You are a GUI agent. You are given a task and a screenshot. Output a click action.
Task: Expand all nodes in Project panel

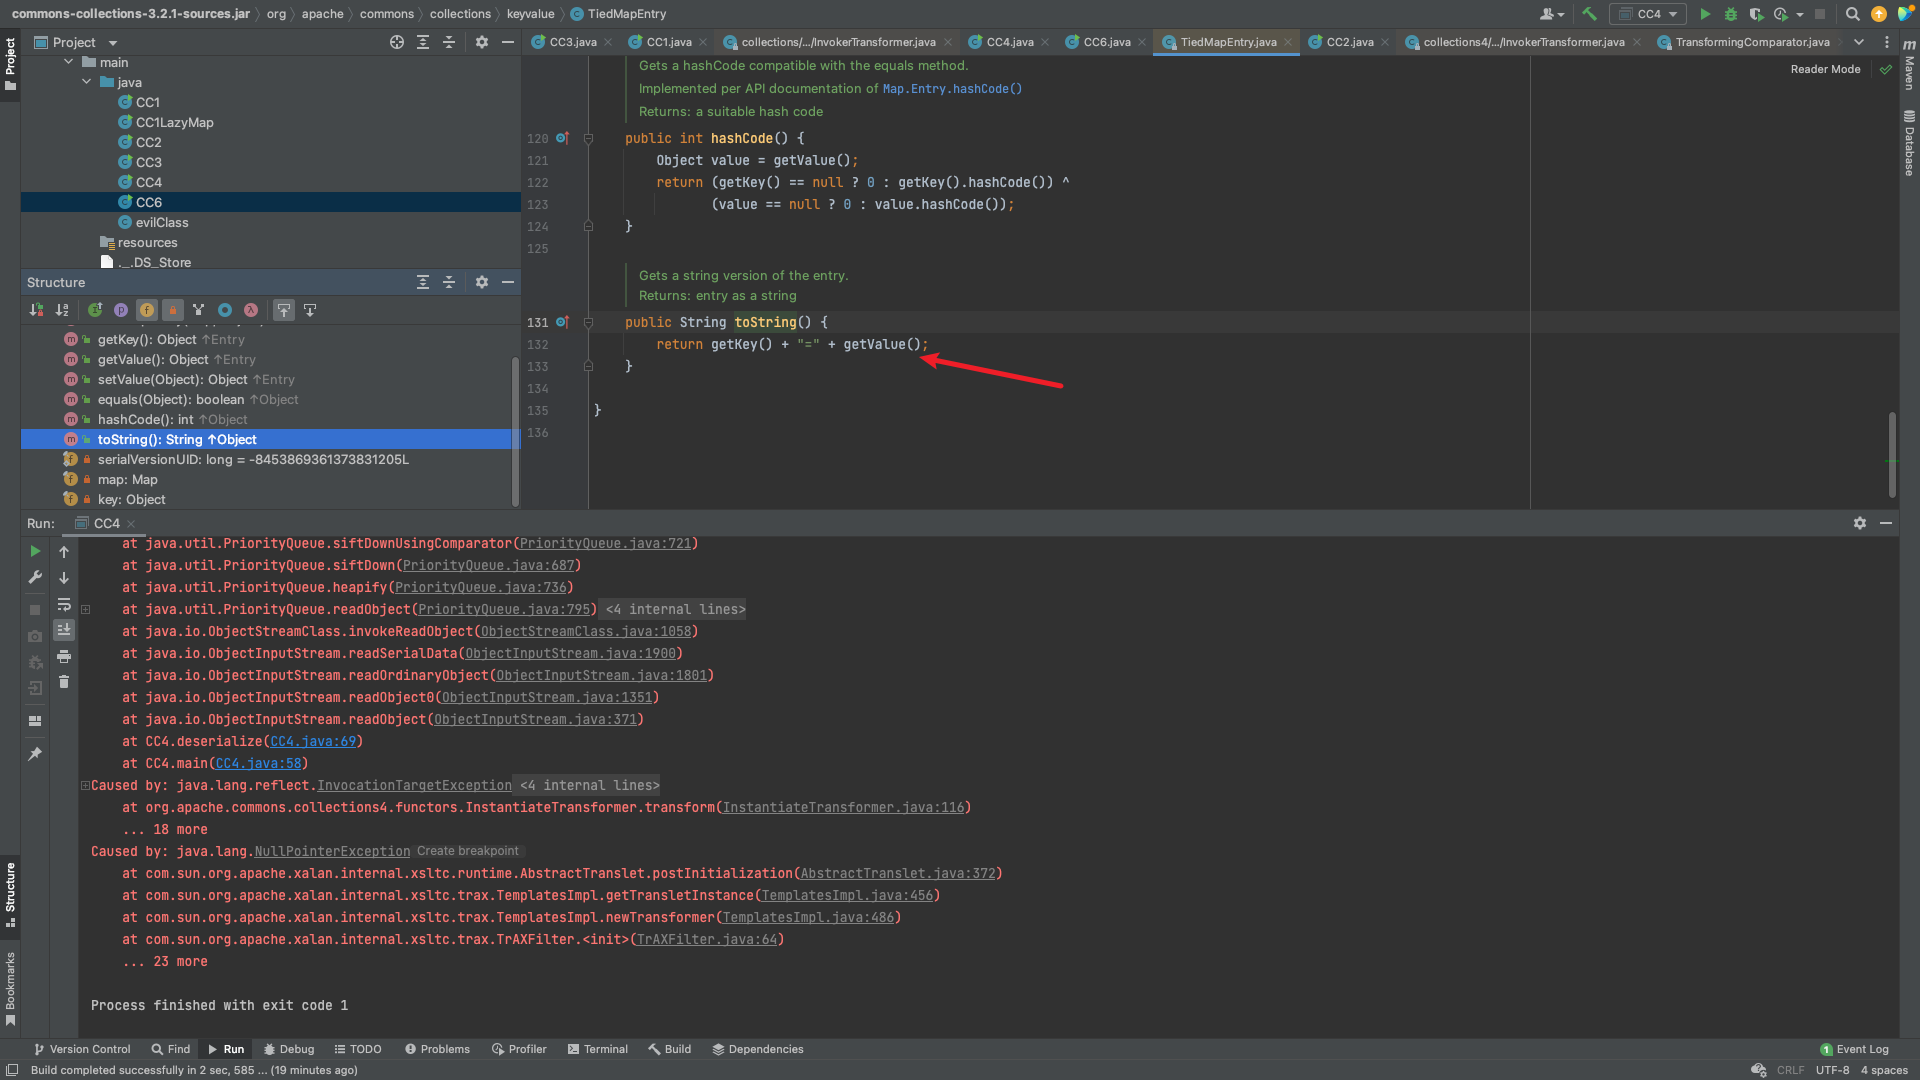point(423,42)
